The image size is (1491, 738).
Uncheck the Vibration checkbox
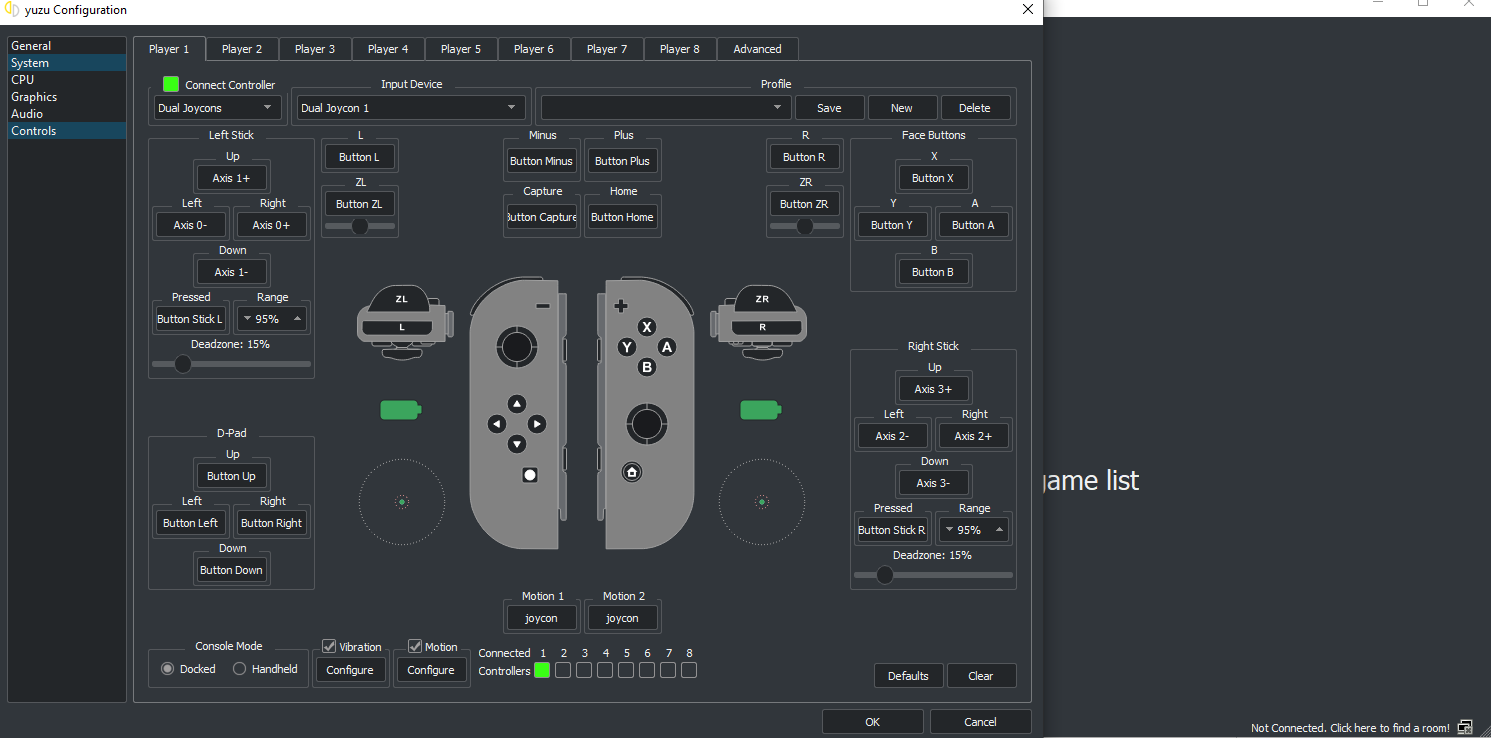pos(329,647)
